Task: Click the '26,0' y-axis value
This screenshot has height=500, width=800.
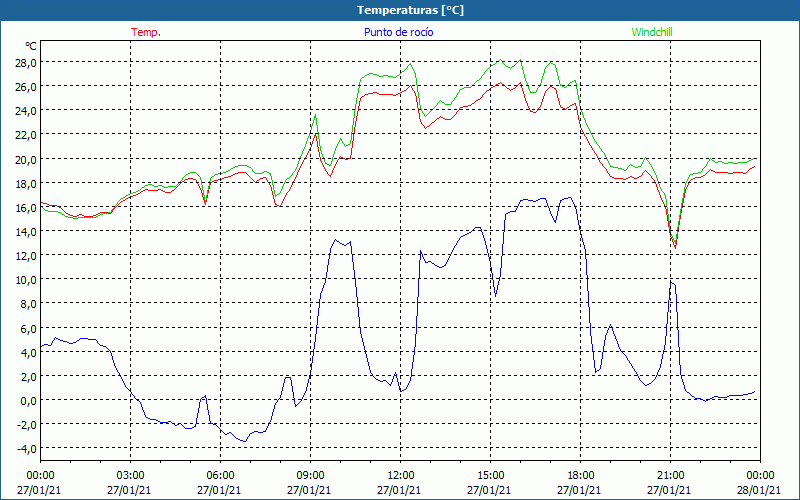Action: pyautogui.click(x=26, y=86)
